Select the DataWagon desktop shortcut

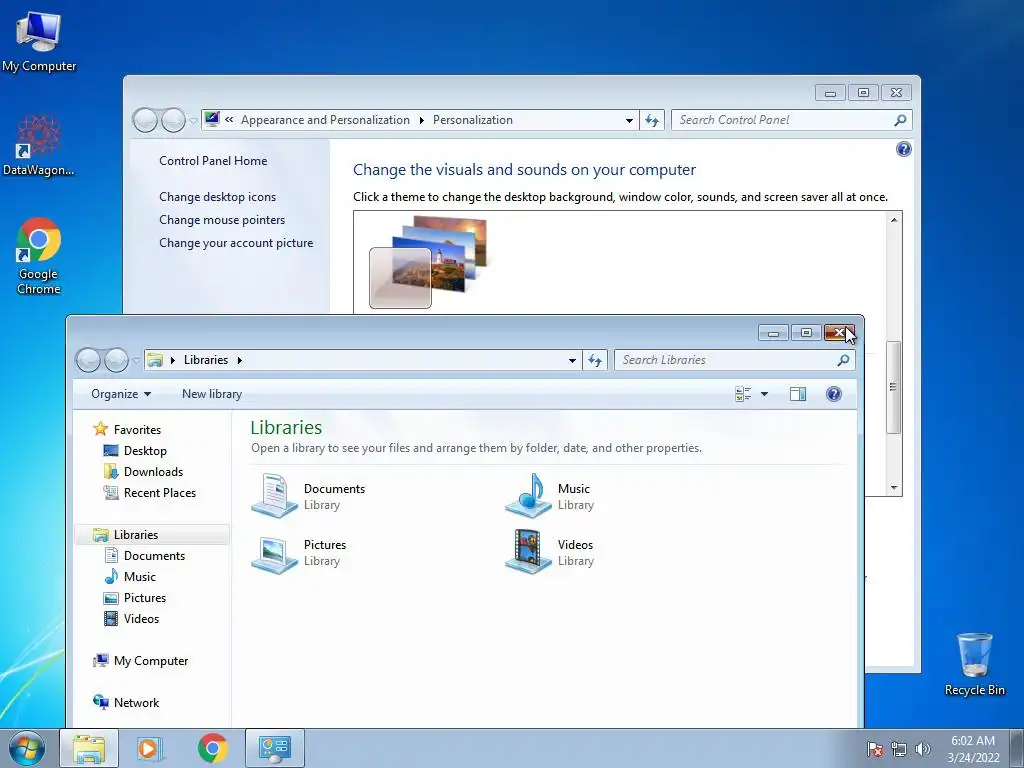pyautogui.click(x=38, y=145)
